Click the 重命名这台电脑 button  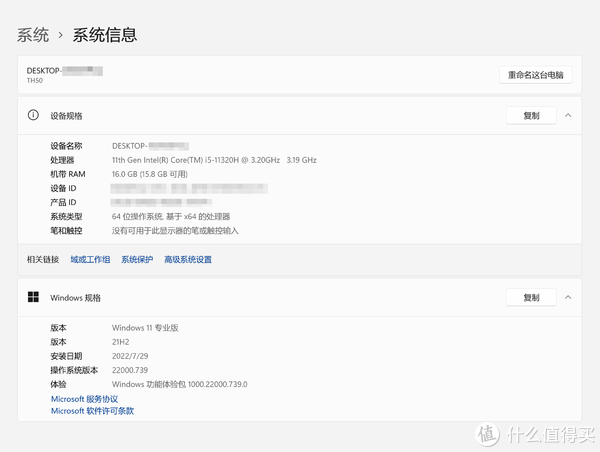[x=536, y=75]
